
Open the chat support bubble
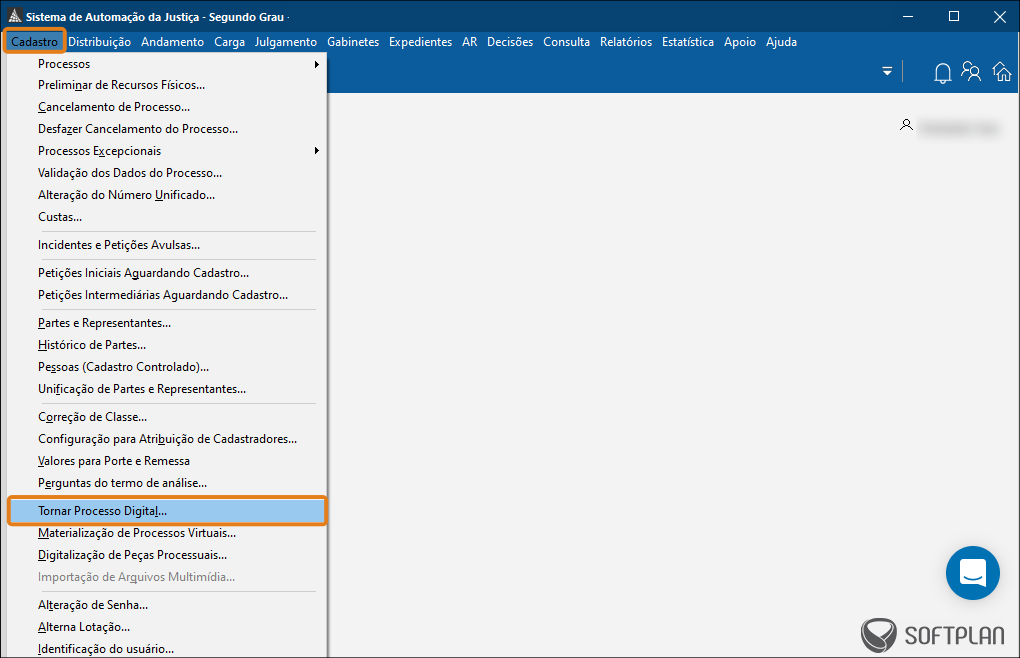click(973, 573)
